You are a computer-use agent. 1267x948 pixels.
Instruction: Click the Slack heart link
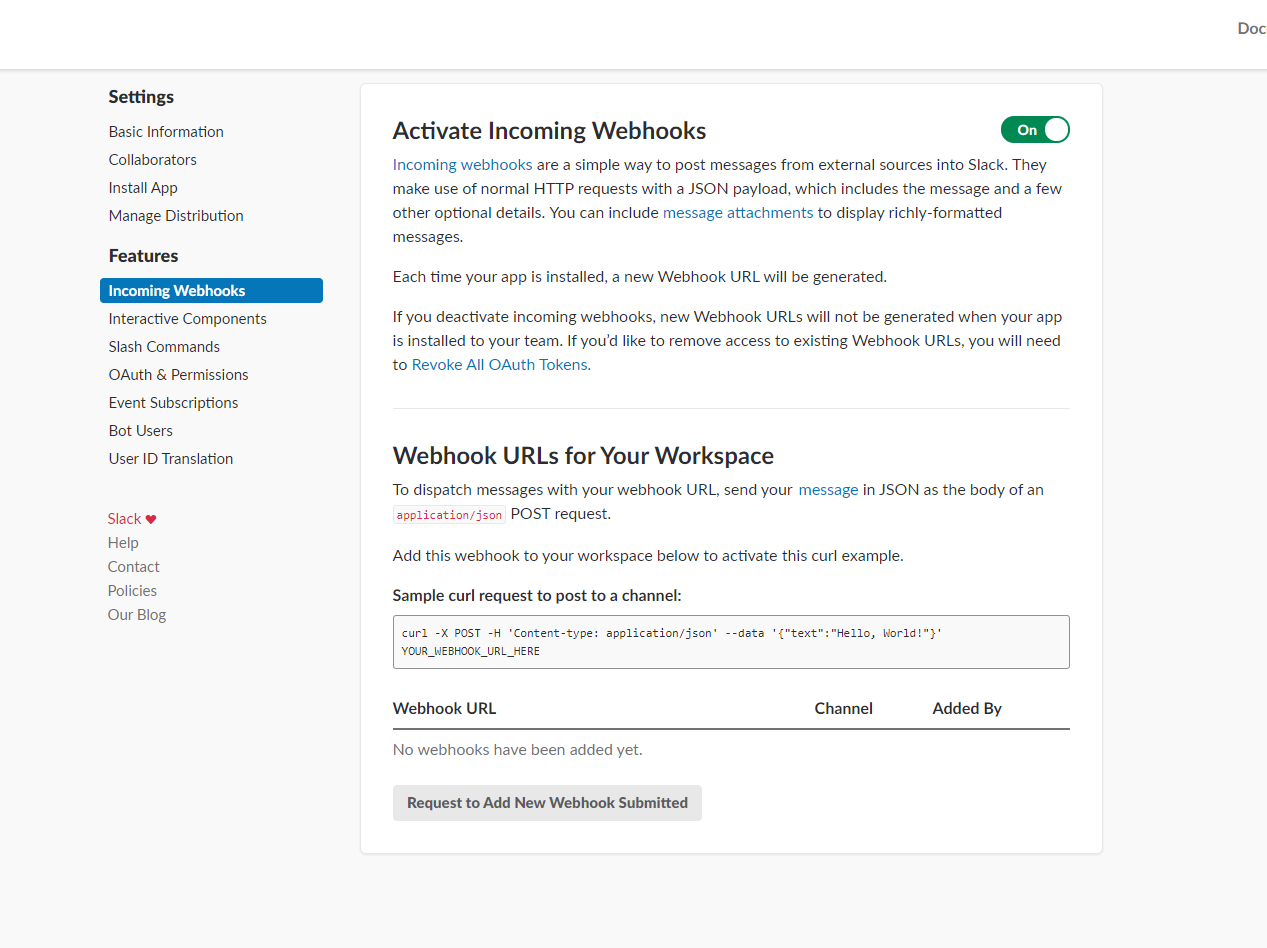coord(132,519)
